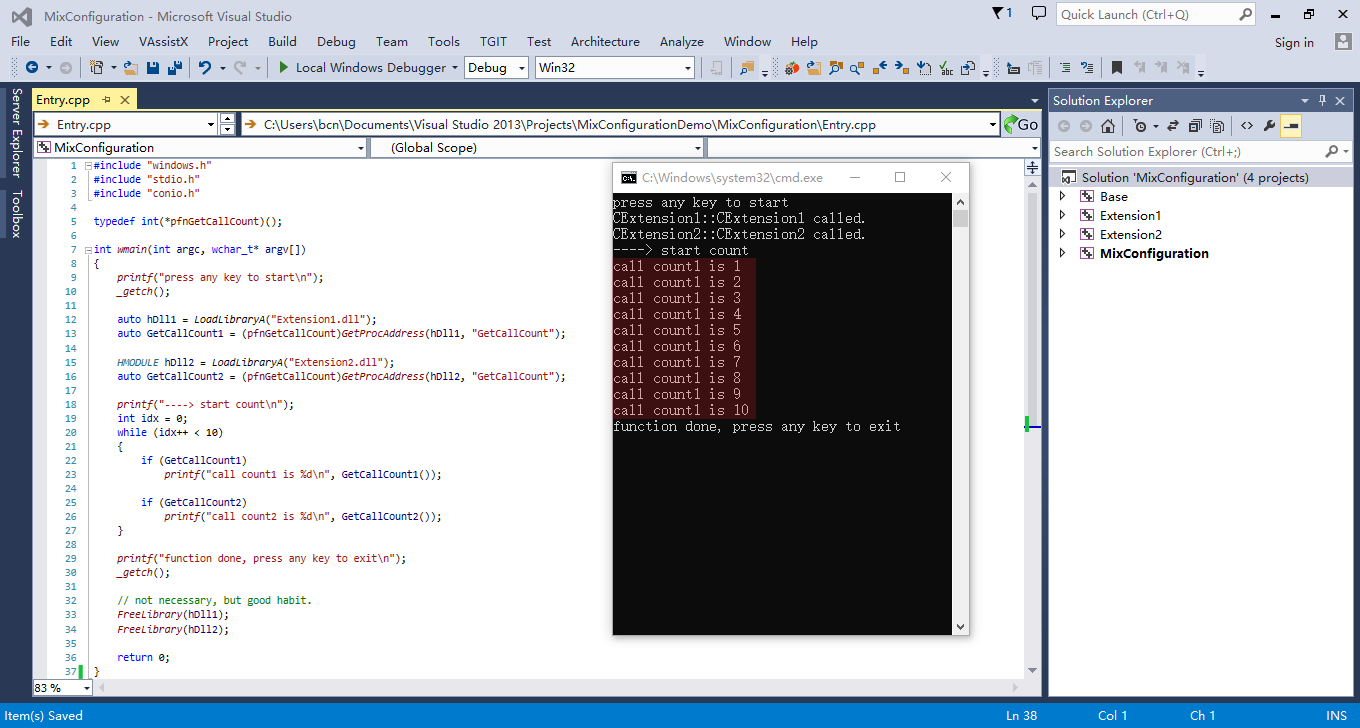Click the cmd.exe console vertical scrollbar
Viewport: 1360px width, 728px height.
[961, 413]
